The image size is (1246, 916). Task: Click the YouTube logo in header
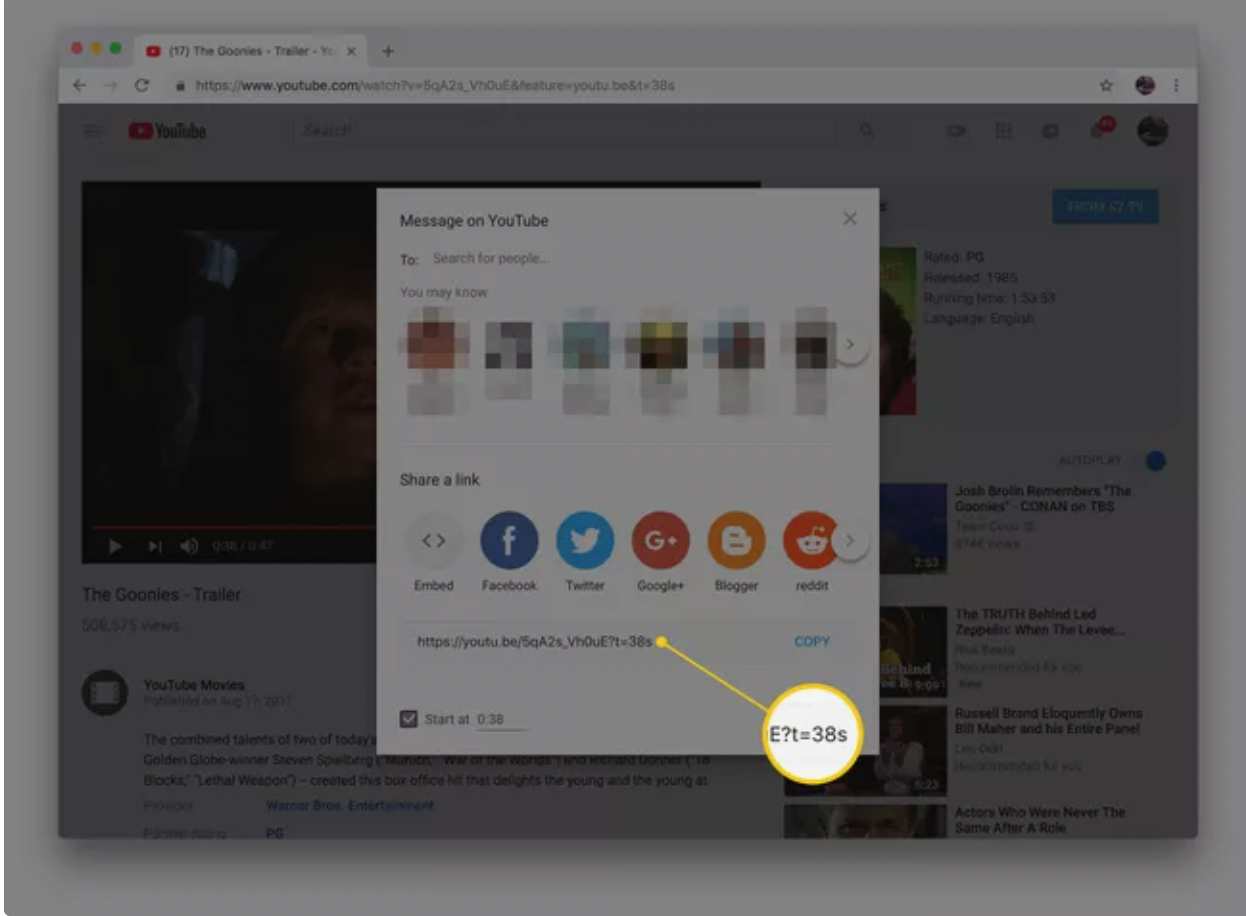167,131
